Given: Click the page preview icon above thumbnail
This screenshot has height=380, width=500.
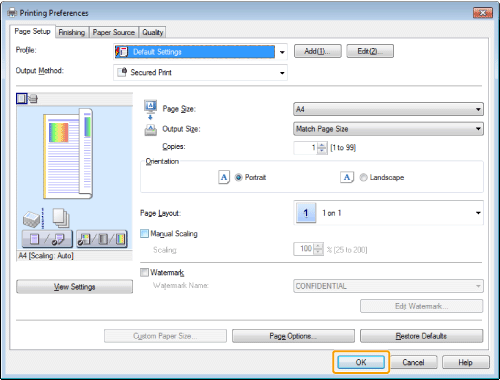Looking at the screenshot, I should (x=22, y=99).
